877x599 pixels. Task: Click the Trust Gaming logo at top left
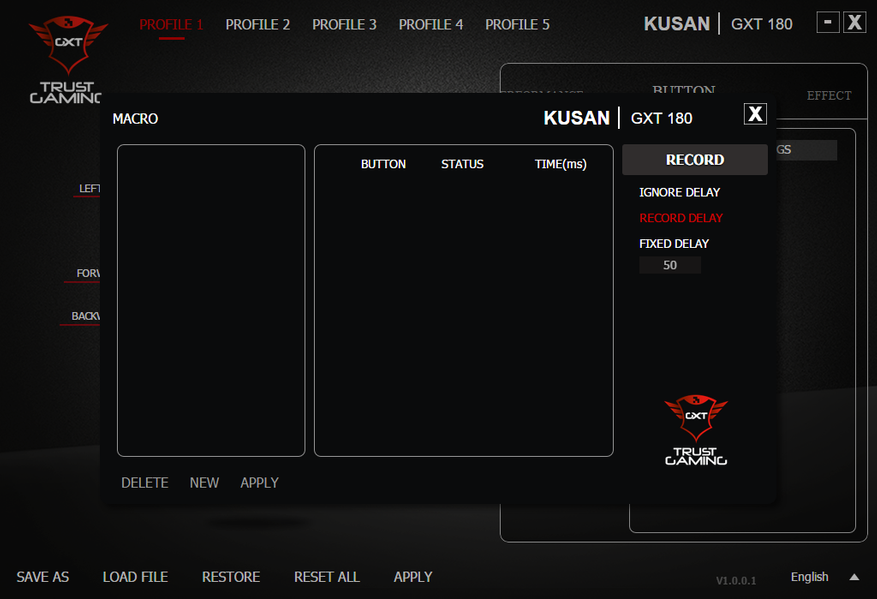point(68,59)
